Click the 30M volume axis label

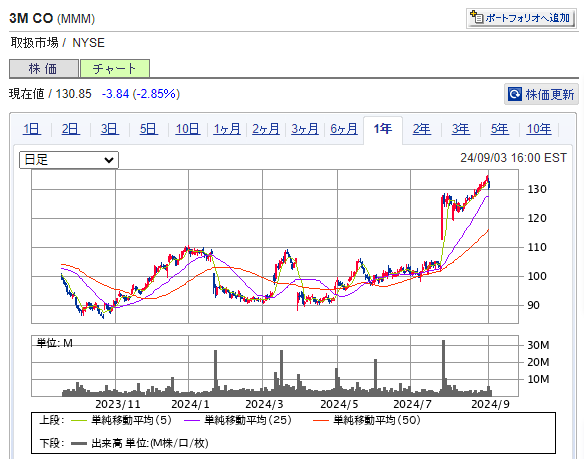click(538, 345)
